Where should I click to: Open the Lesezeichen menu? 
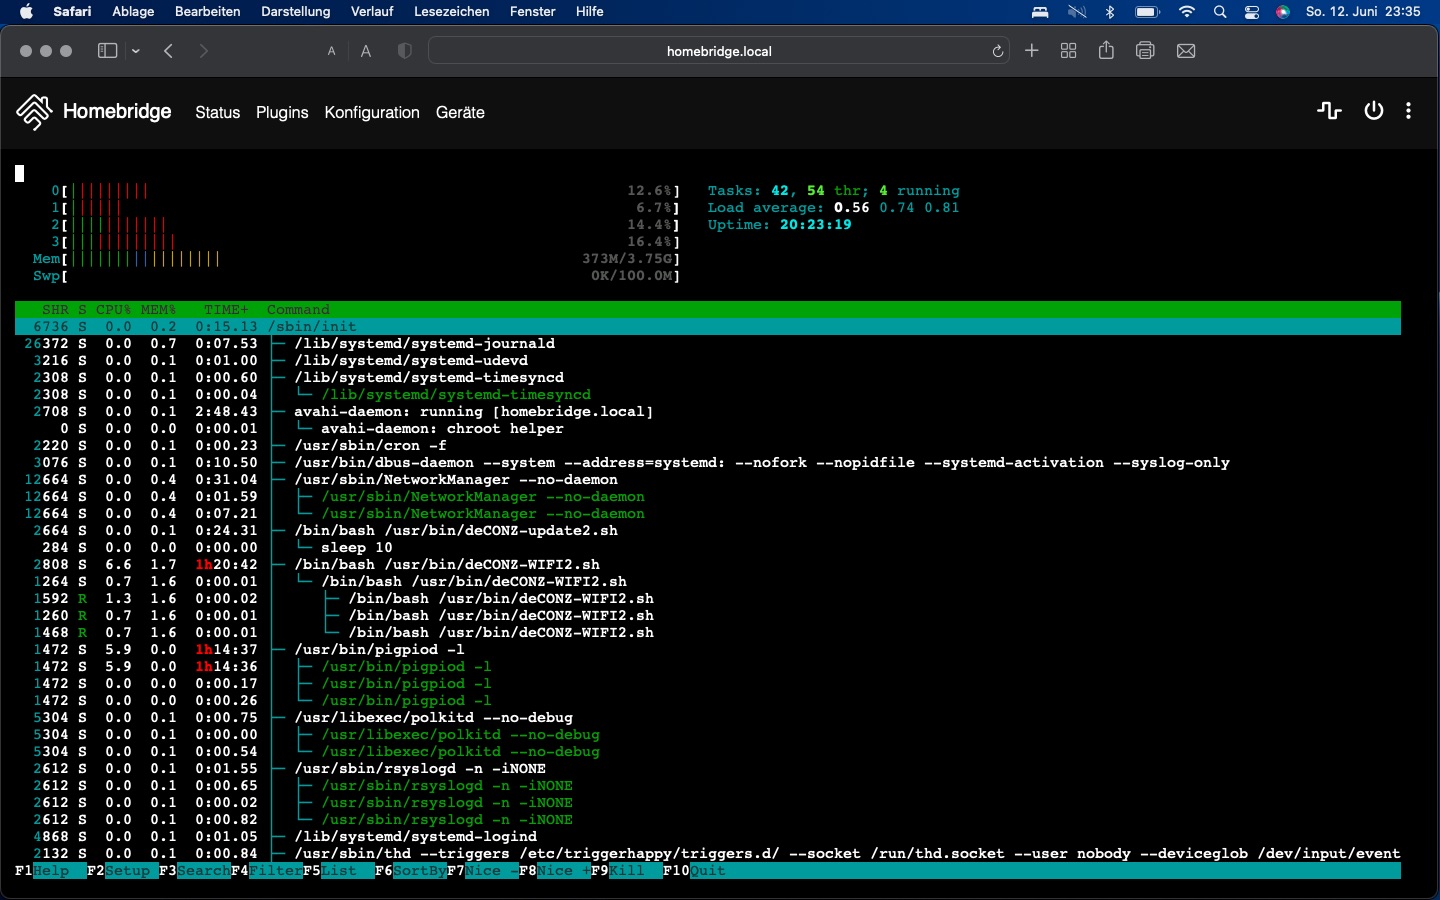451,12
